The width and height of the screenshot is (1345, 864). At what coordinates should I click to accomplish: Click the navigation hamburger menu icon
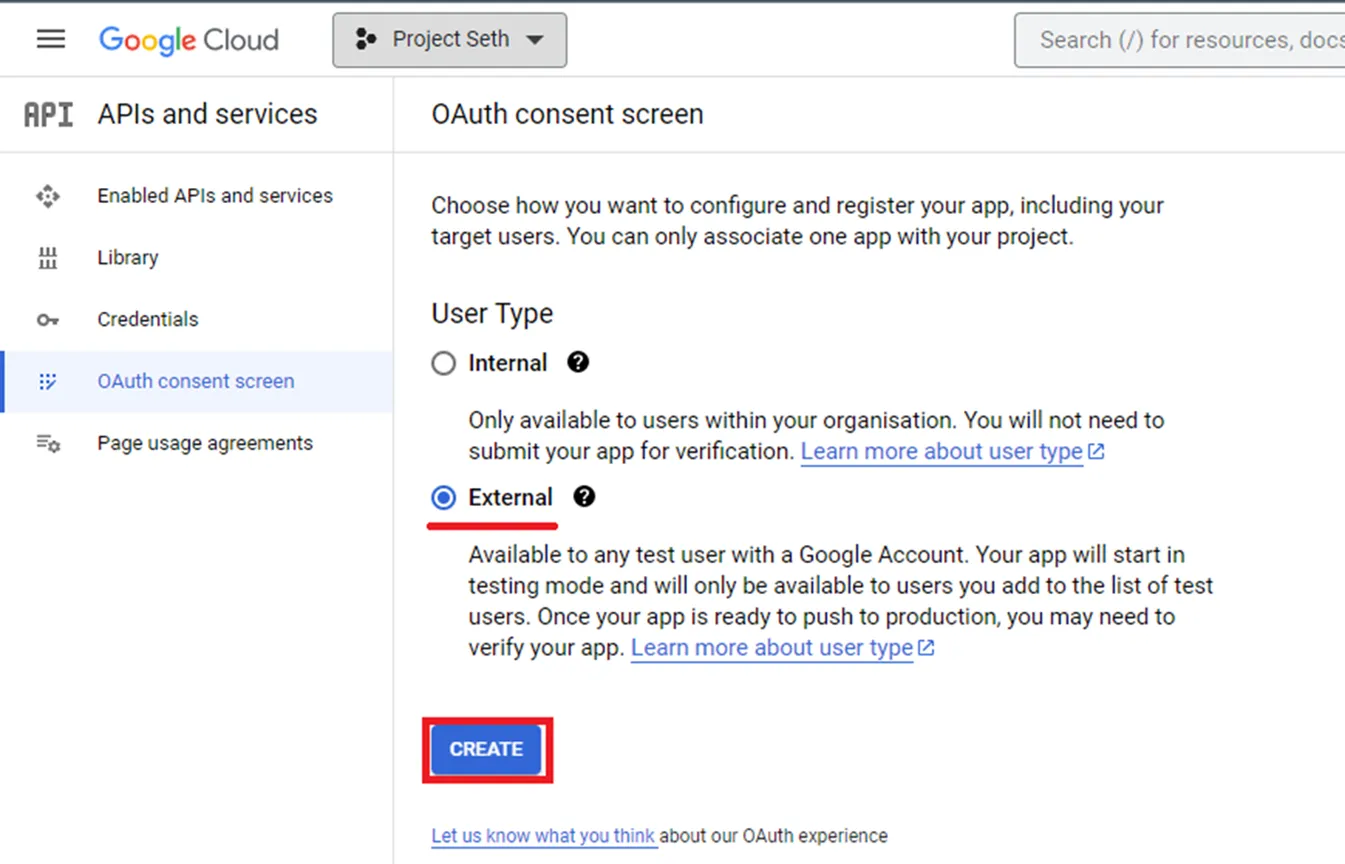[x=50, y=39]
